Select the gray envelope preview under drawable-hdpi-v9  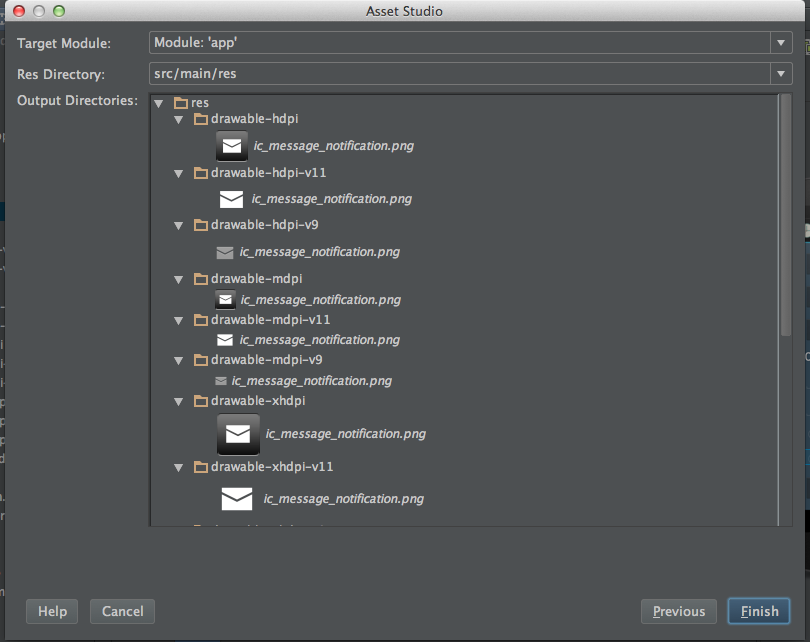(225, 253)
